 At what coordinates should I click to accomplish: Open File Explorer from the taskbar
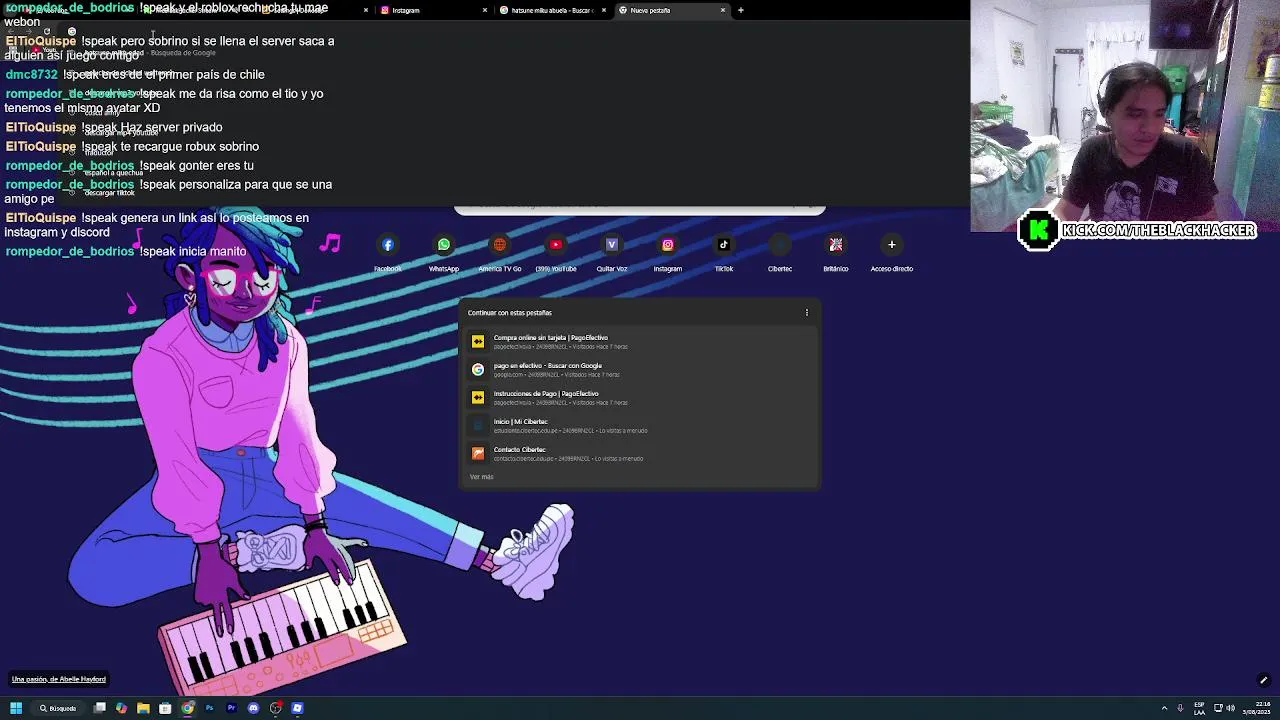[143, 708]
